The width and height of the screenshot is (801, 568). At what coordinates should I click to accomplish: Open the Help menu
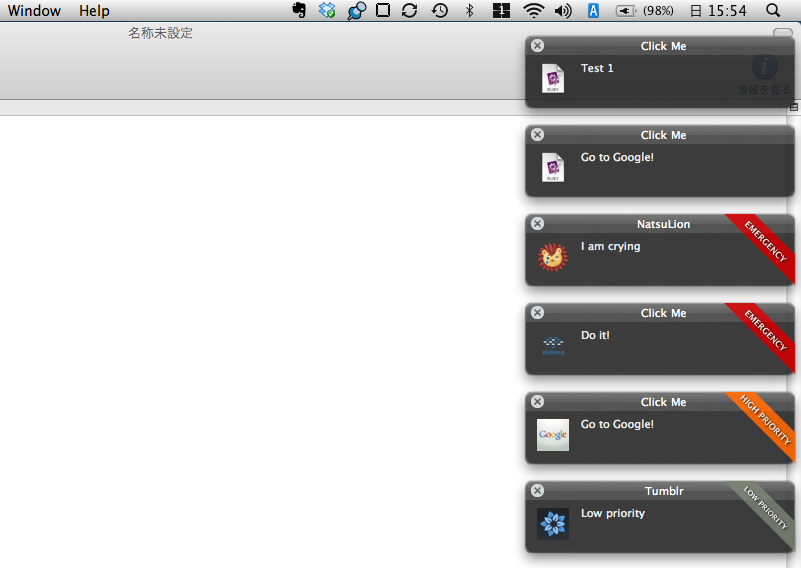point(94,11)
